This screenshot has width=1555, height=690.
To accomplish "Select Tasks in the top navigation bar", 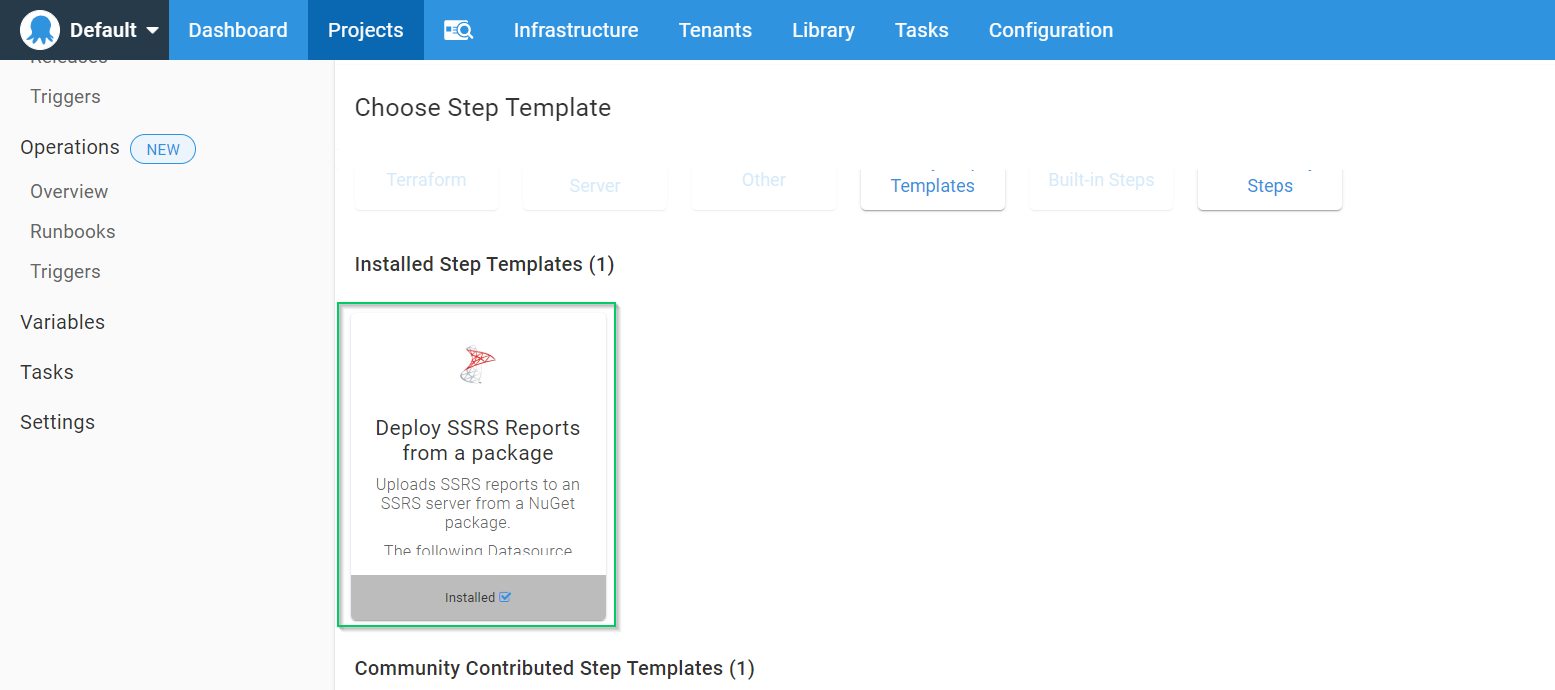I will (921, 30).
